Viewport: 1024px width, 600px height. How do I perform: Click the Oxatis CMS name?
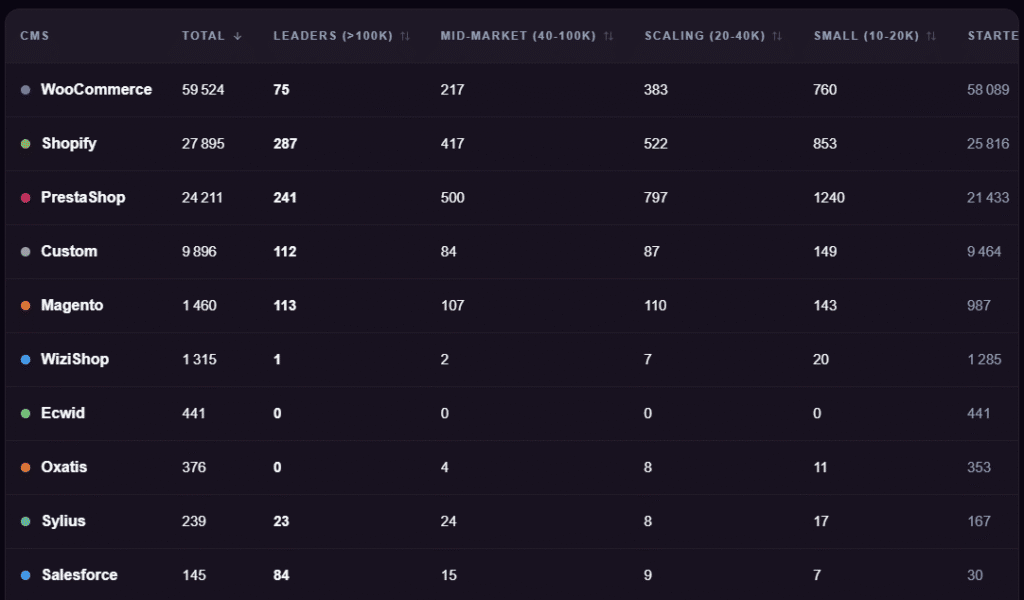pos(64,467)
